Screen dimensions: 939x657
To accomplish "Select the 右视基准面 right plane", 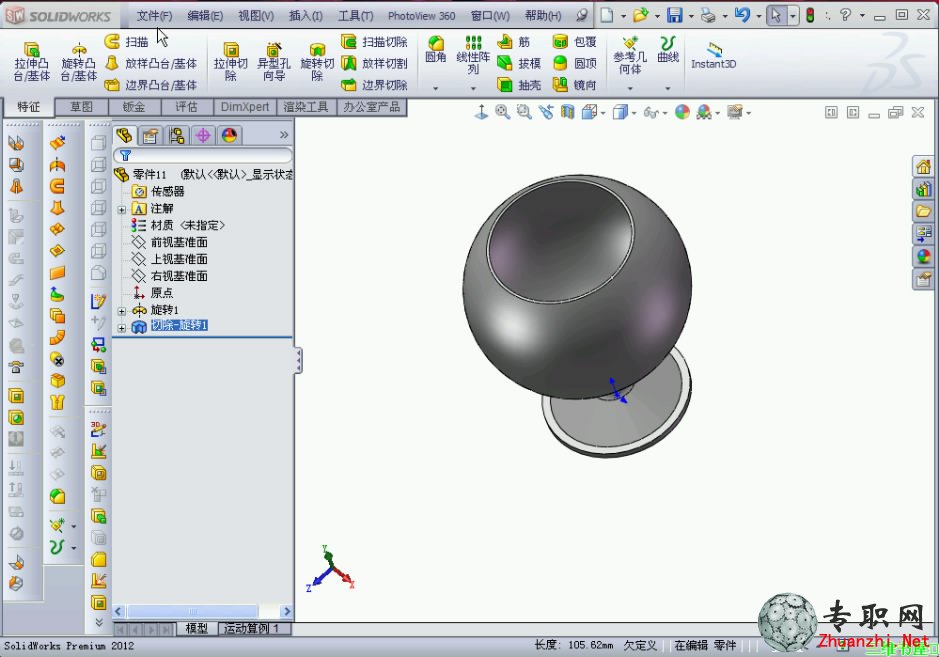I will click(179, 275).
